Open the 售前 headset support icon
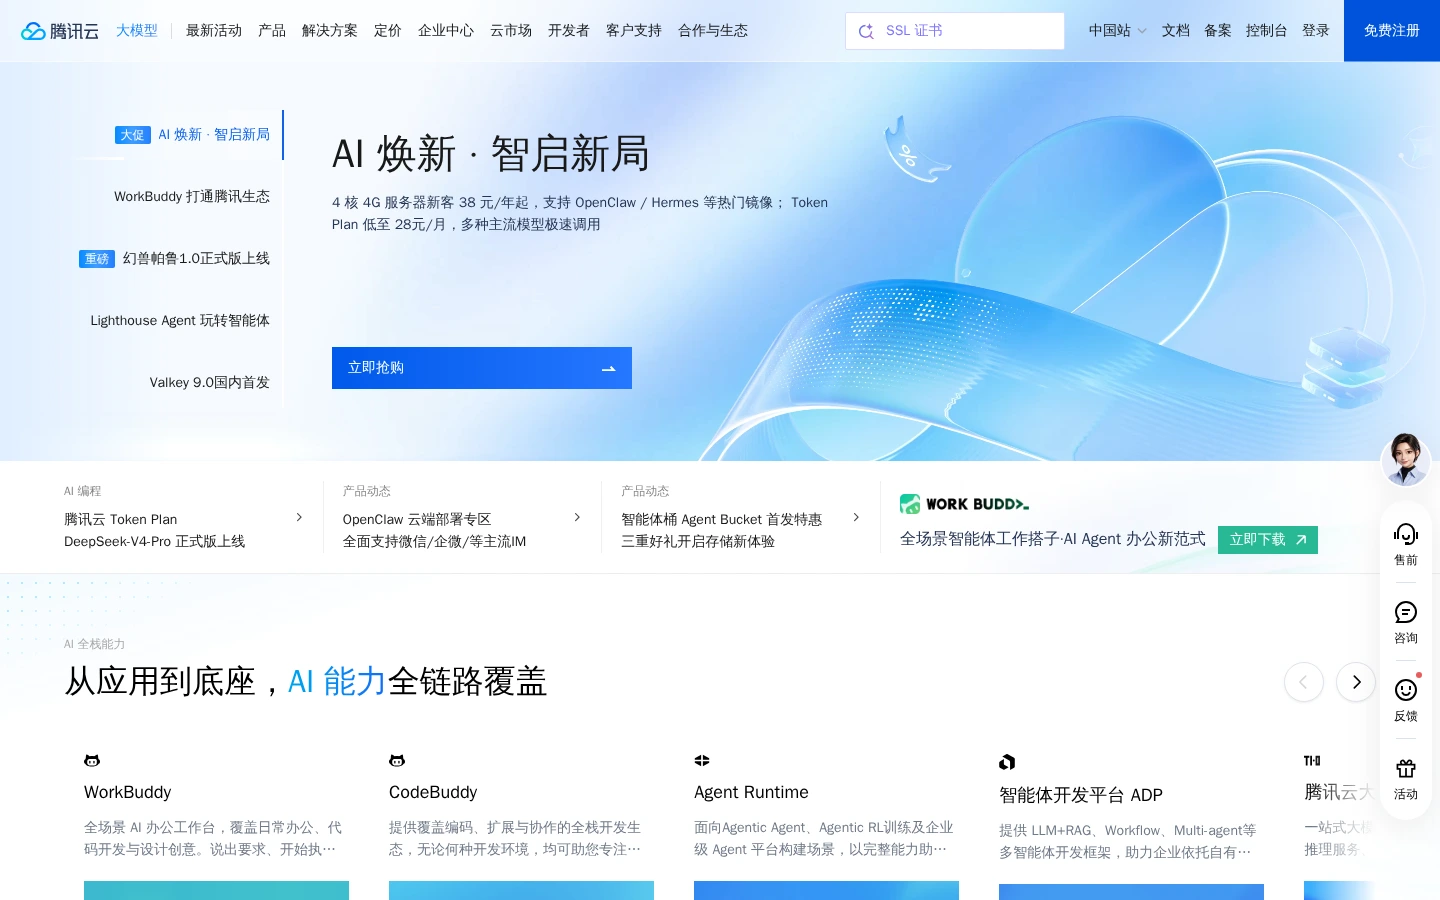 coord(1406,534)
